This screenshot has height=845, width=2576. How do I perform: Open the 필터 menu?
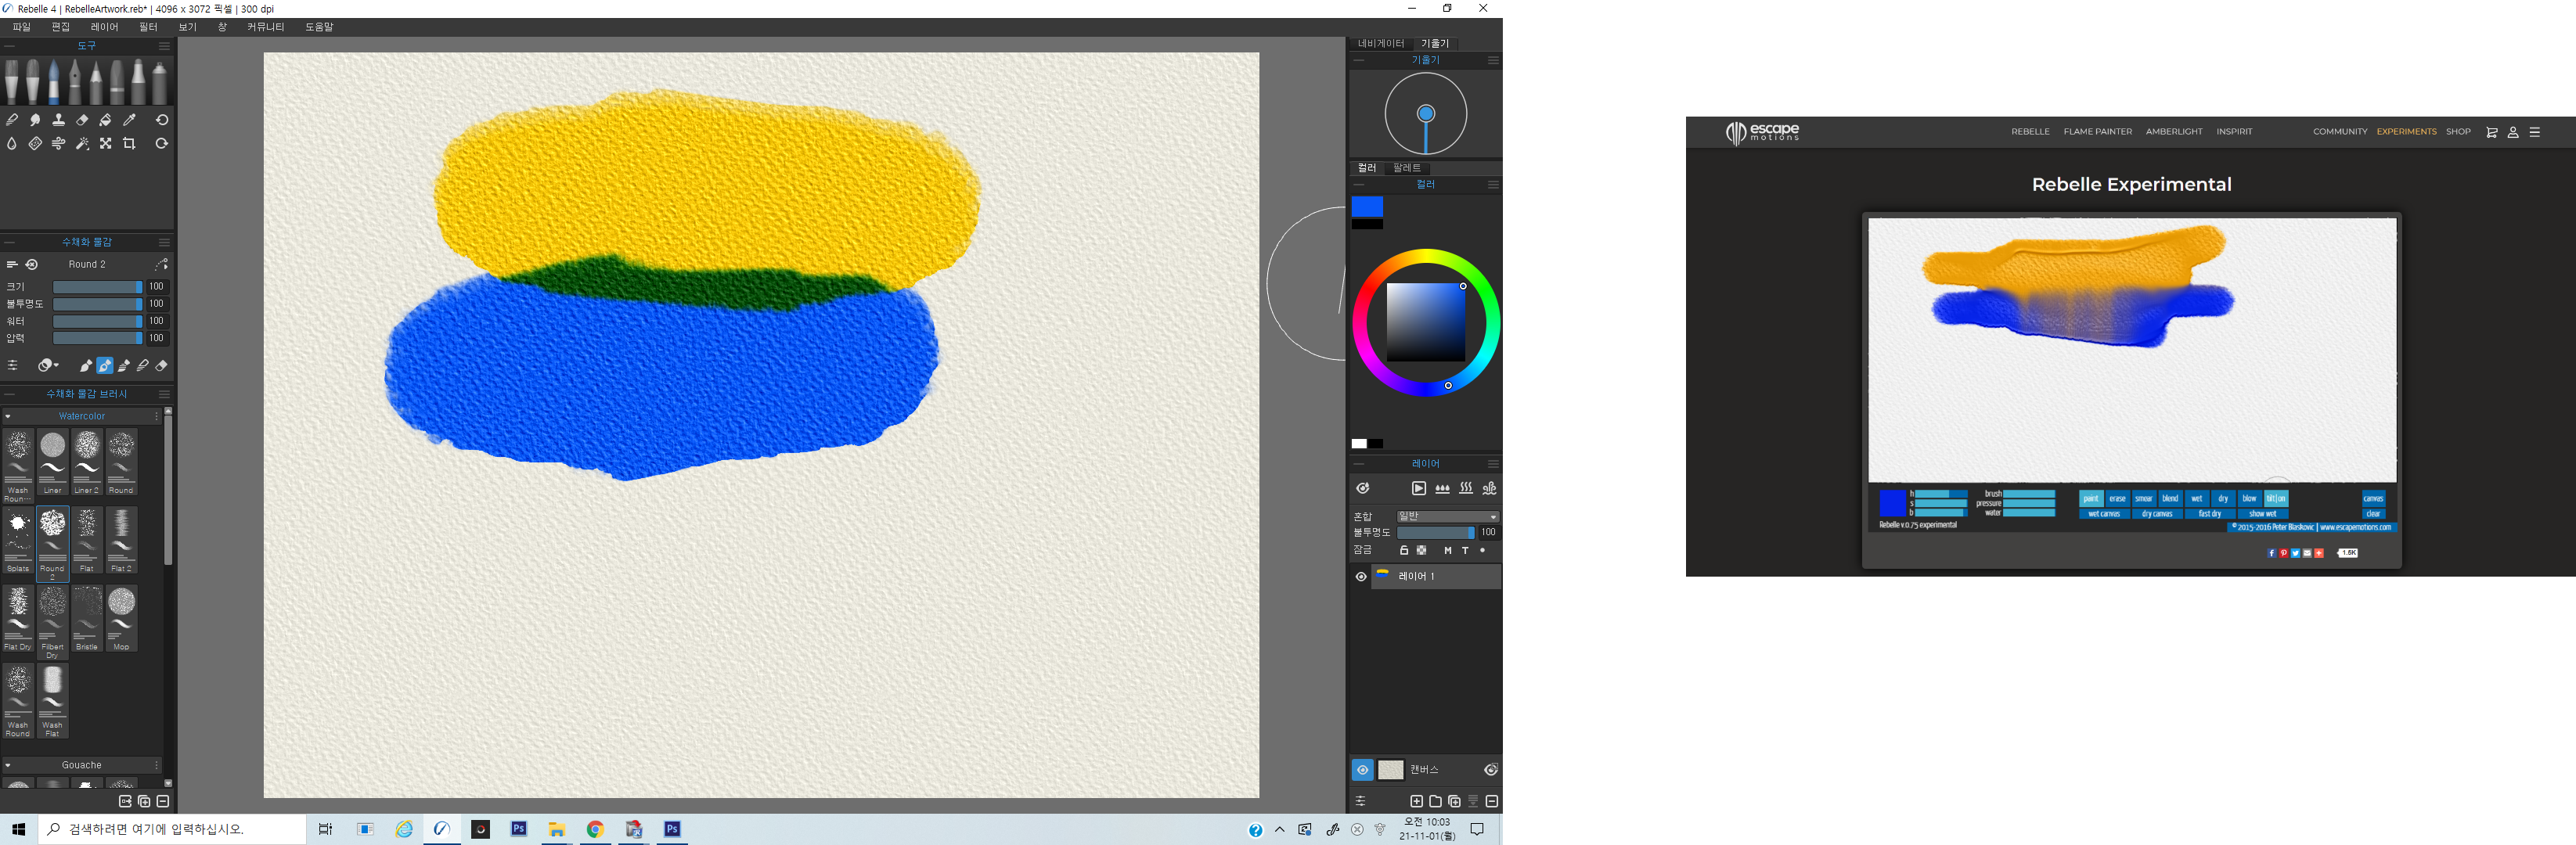(x=148, y=27)
